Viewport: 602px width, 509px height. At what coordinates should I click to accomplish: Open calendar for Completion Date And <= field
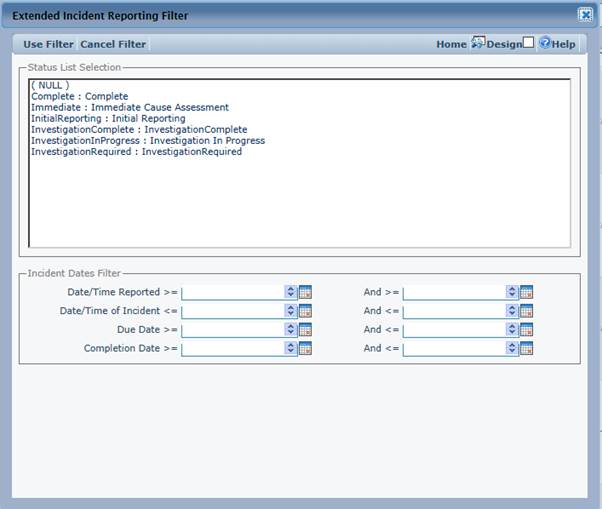coord(527,348)
